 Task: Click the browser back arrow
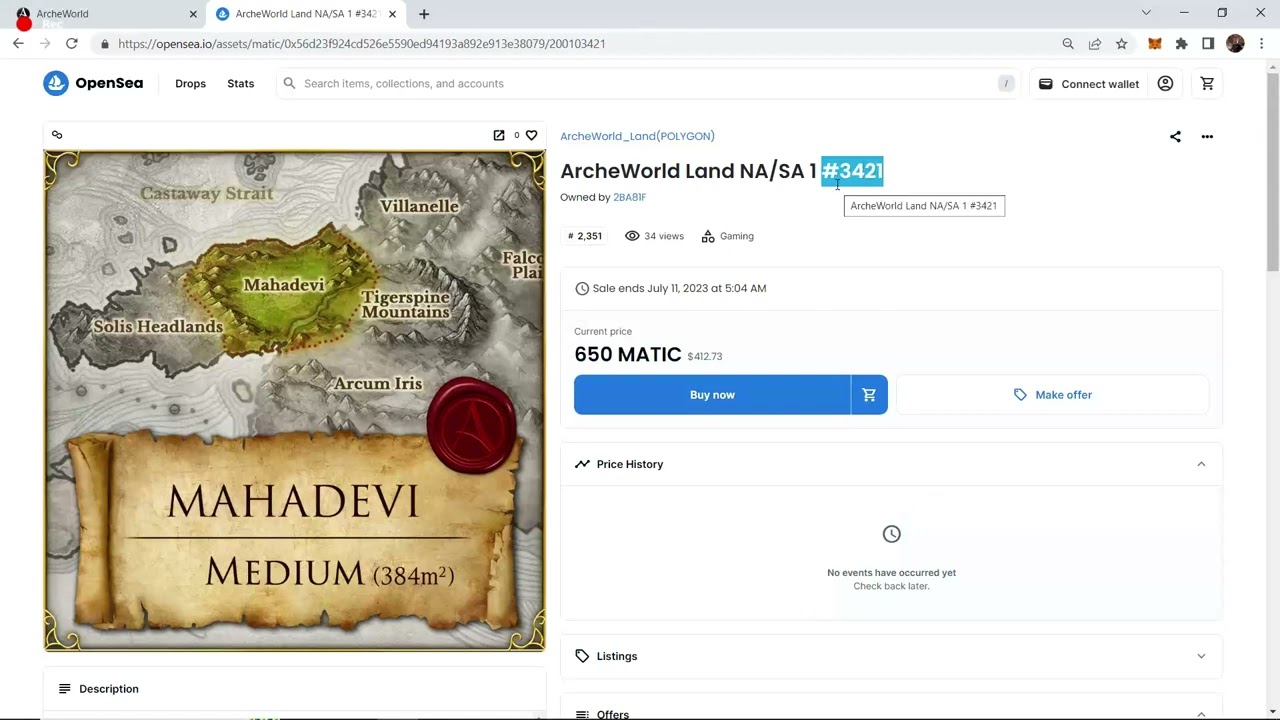(18, 44)
